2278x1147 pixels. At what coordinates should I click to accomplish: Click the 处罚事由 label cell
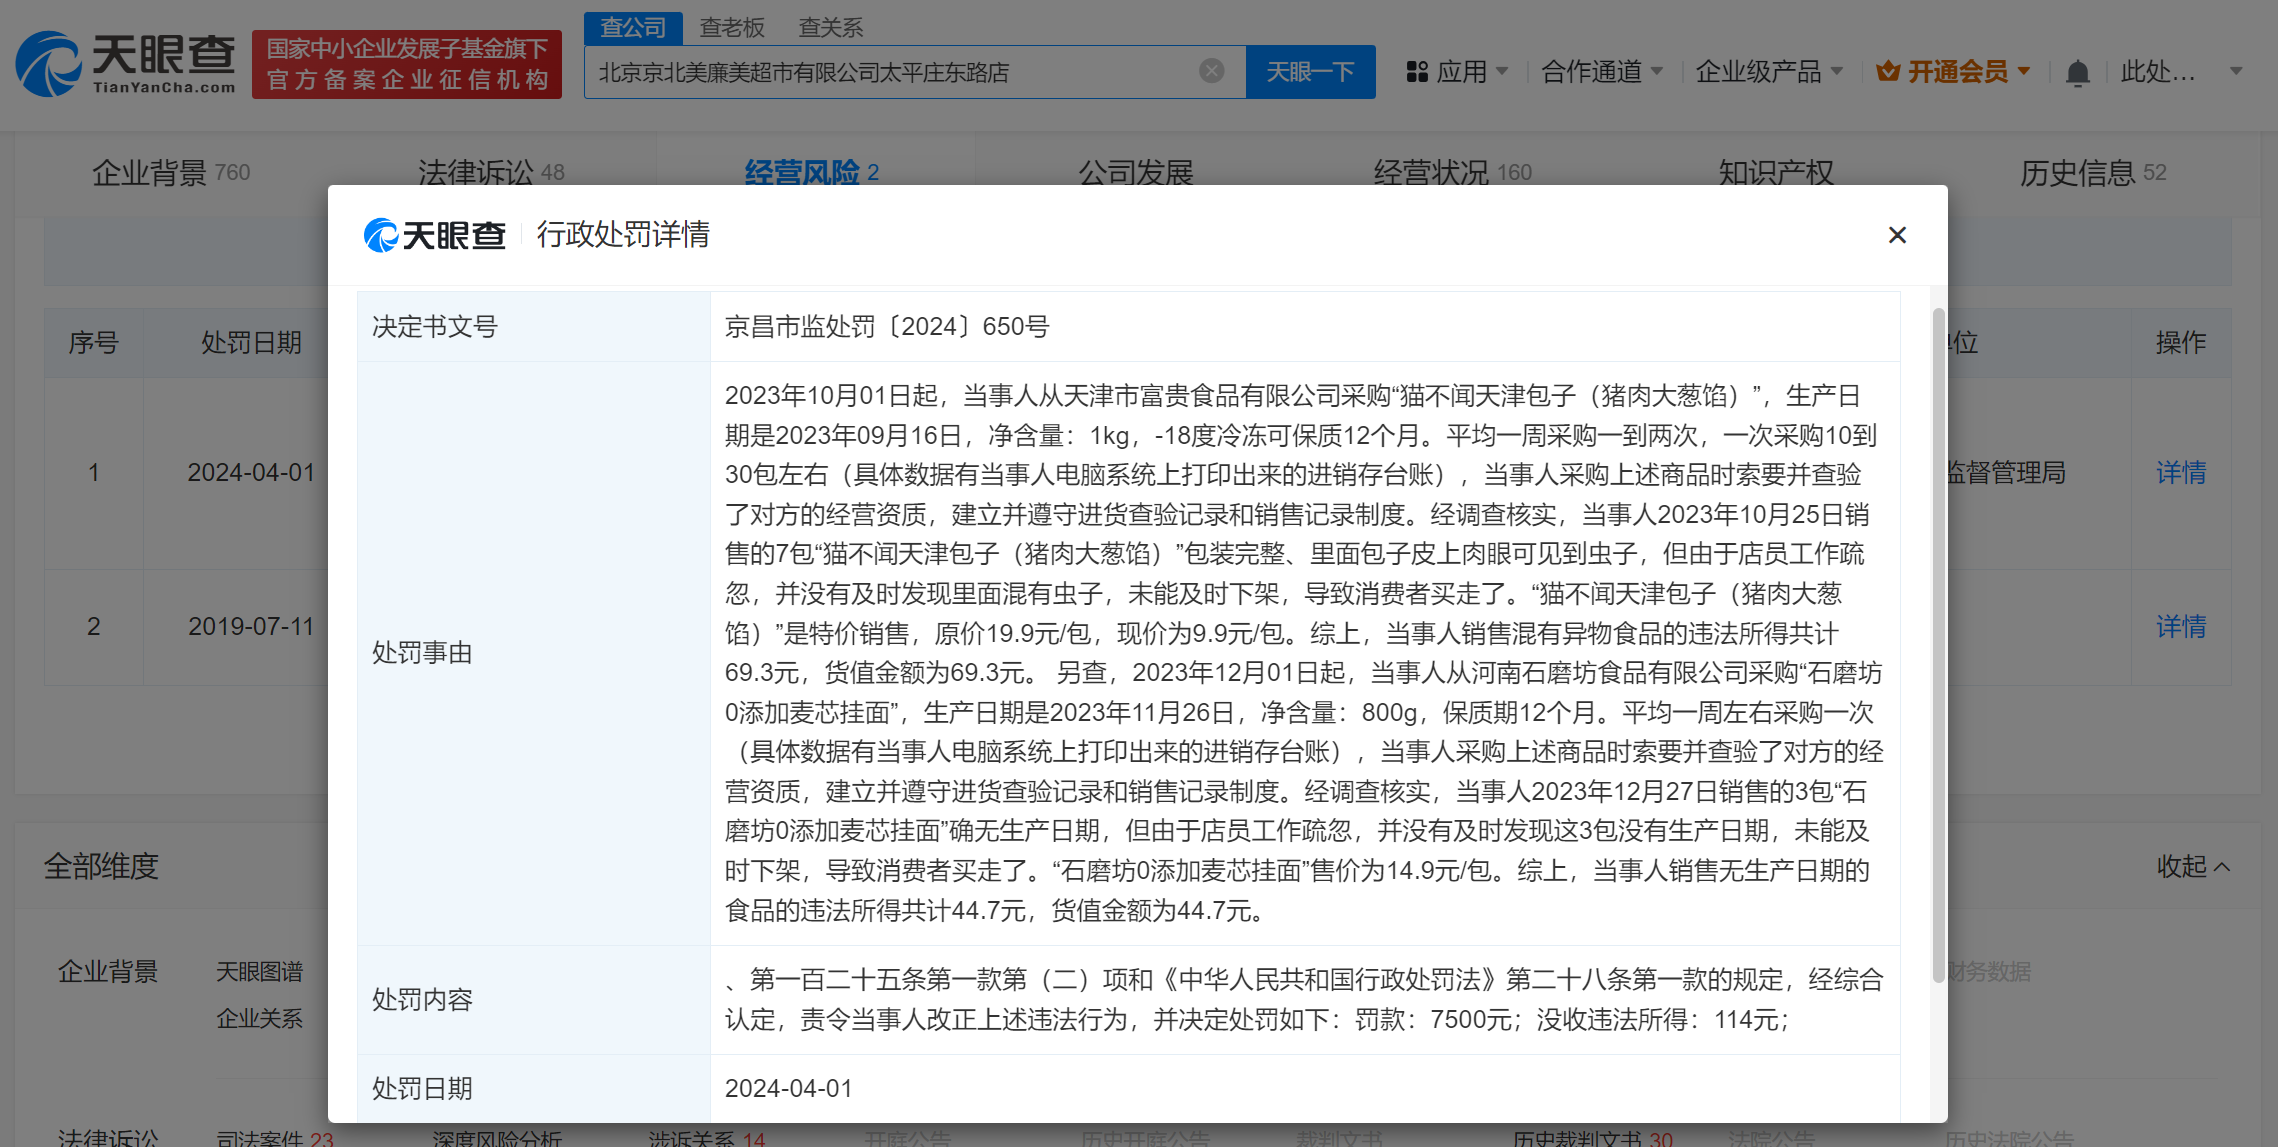[534, 653]
